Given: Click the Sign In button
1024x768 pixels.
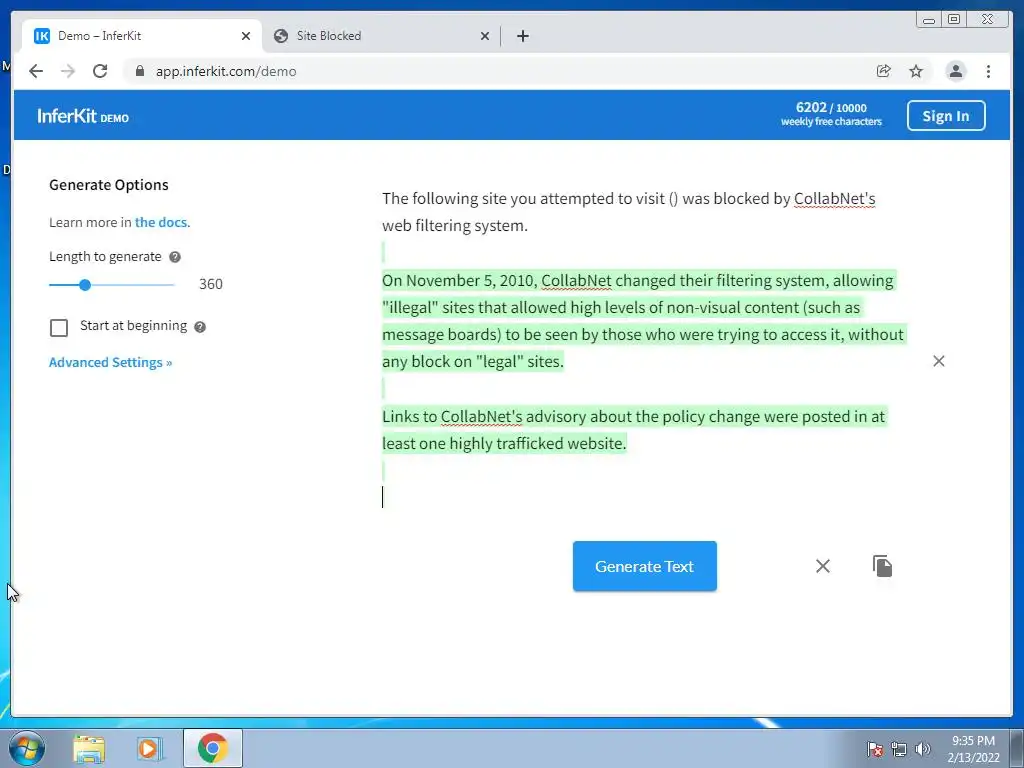Looking at the screenshot, I should click(x=946, y=116).
